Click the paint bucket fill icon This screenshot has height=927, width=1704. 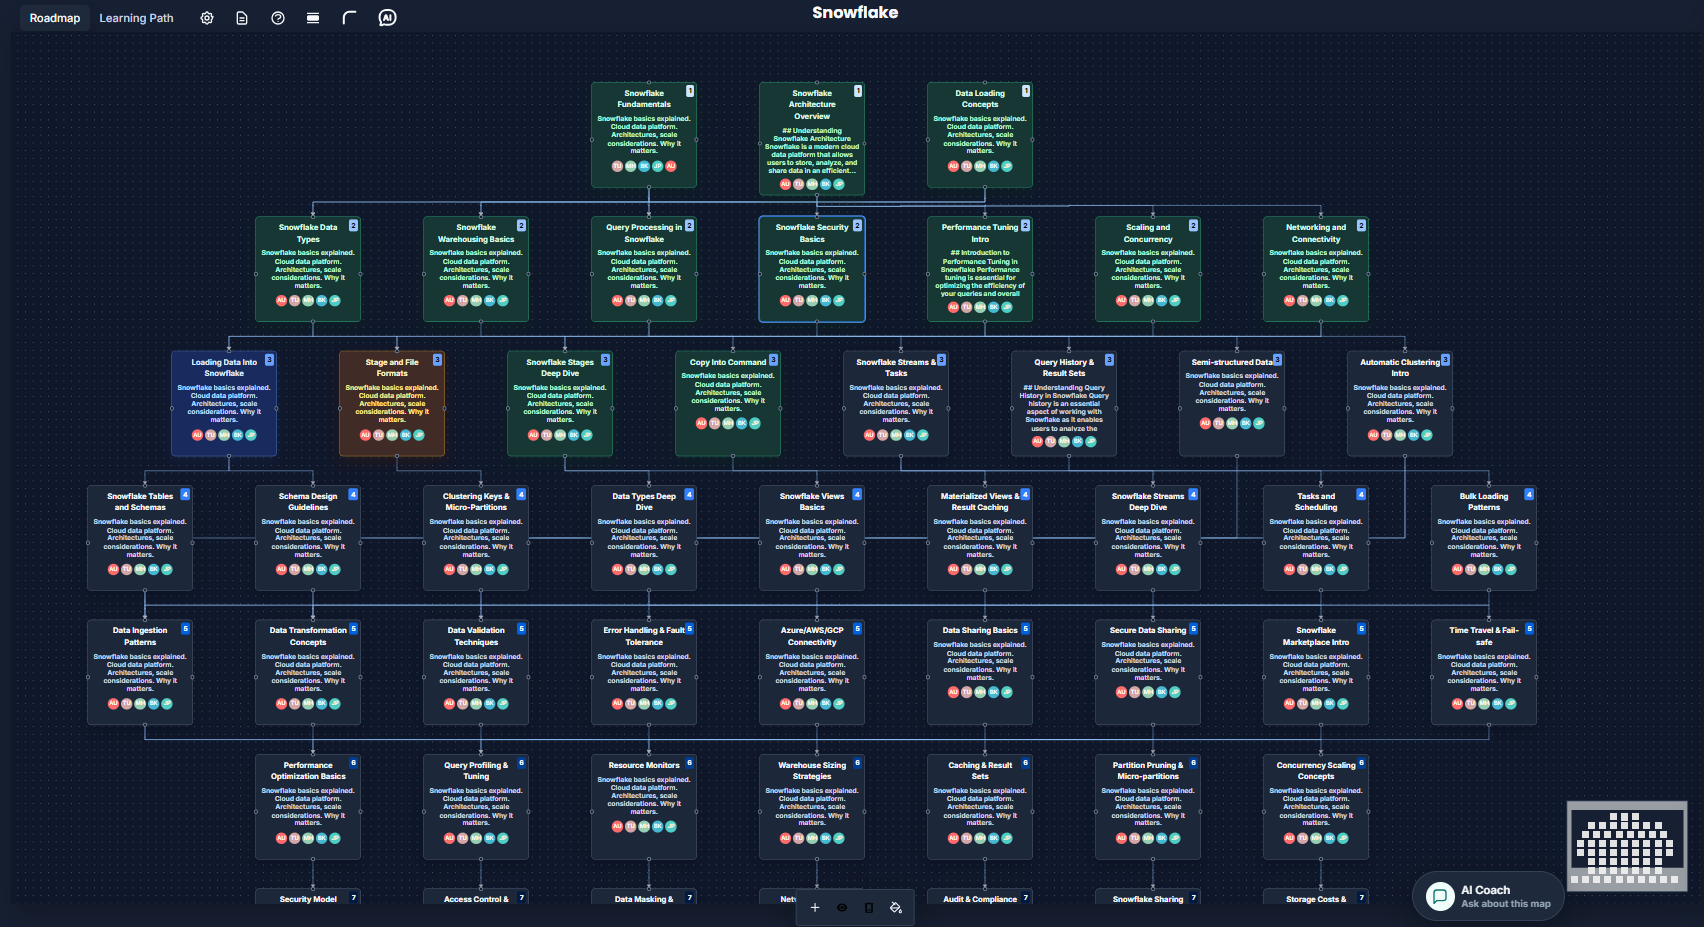point(896,908)
